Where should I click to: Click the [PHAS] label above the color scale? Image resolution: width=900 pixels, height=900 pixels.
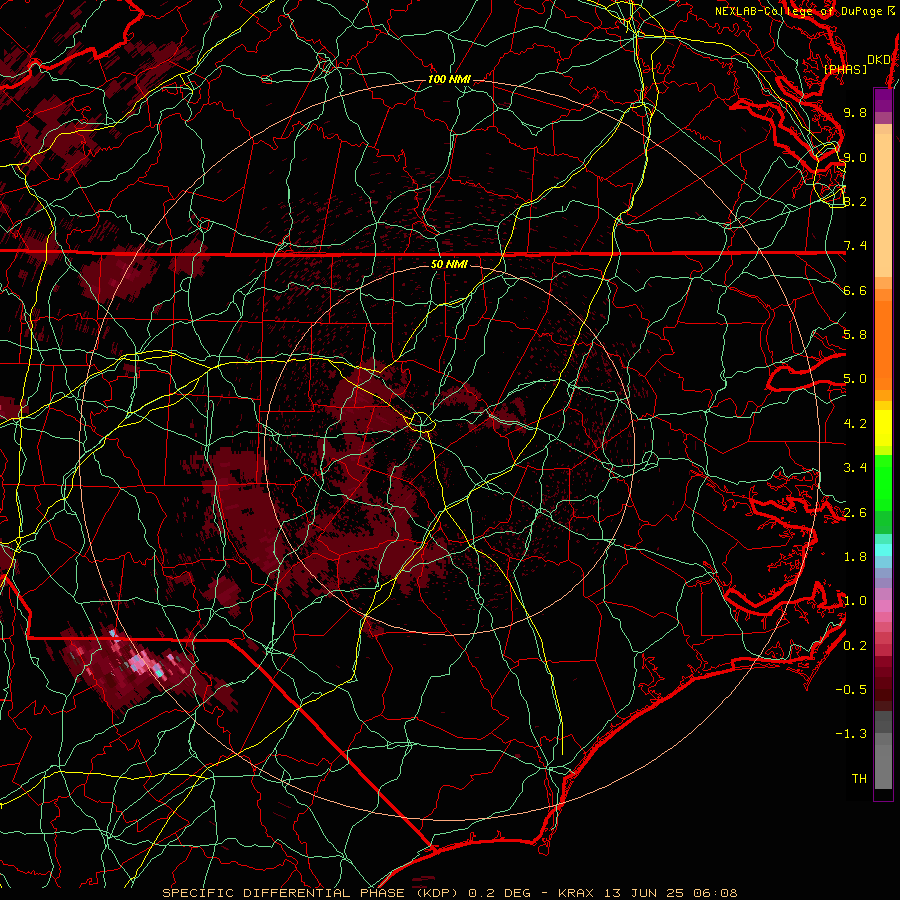tap(845, 69)
